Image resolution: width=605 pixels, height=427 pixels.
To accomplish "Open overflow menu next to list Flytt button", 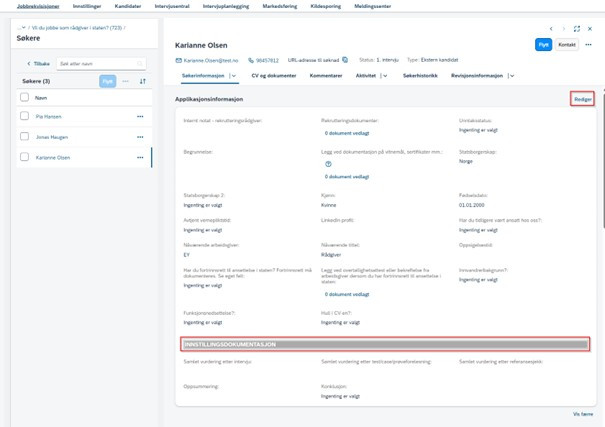I will tap(125, 81).
